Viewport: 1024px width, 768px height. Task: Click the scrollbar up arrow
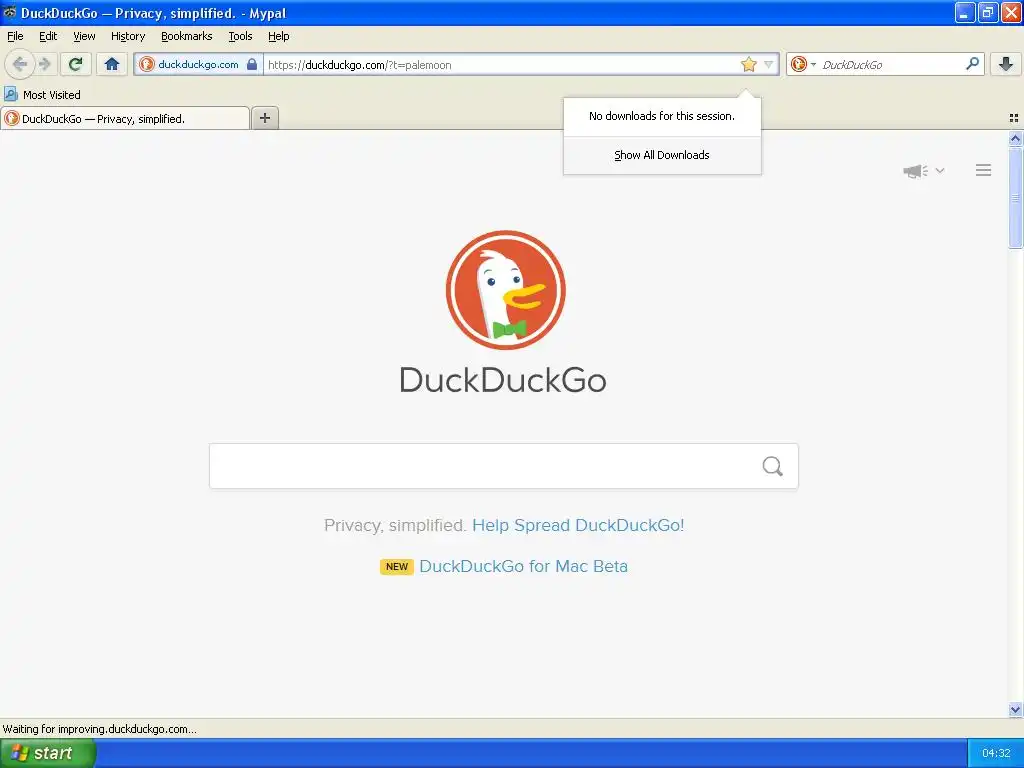tap(1015, 138)
